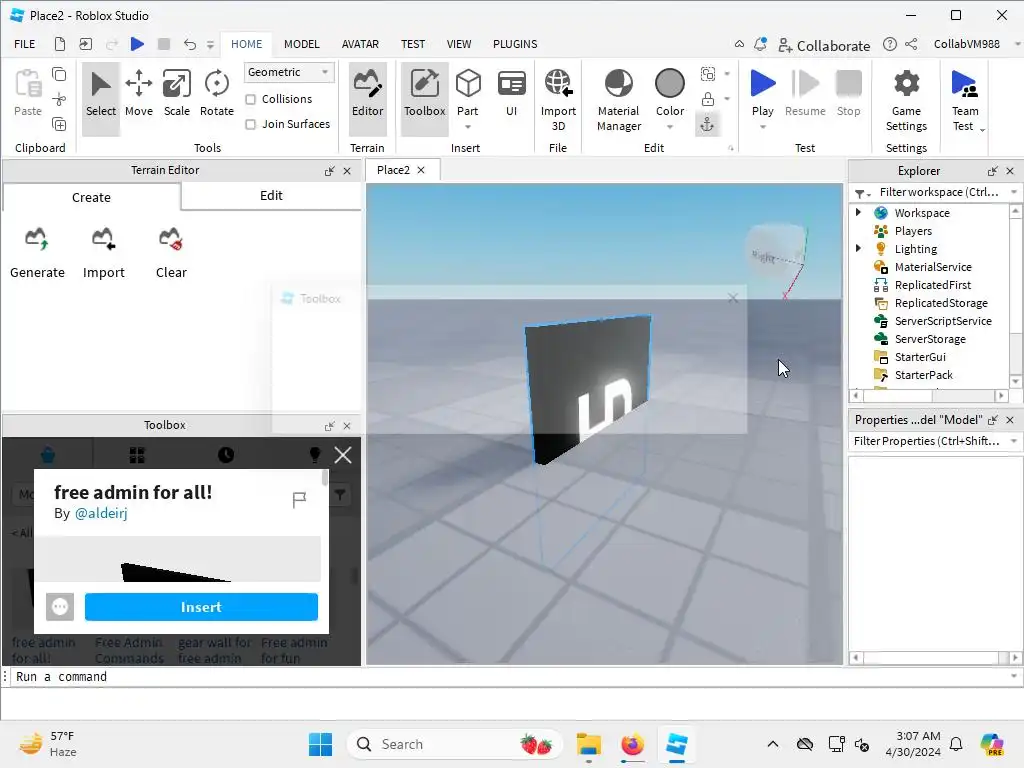Click the Import terrain icon

[x=103, y=239]
